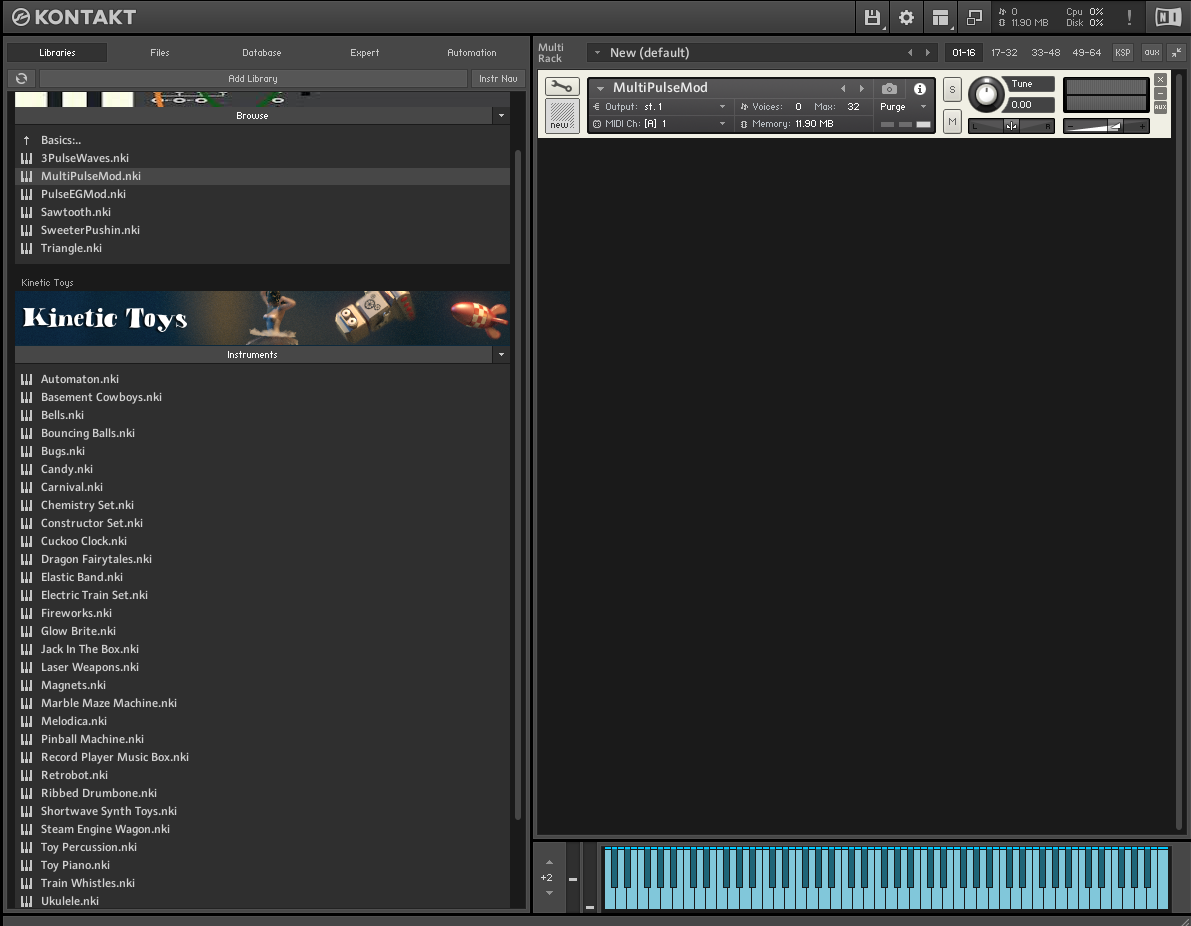Shift keyboard octave down arrow
This screenshot has width=1191, height=926.
tap(549, 893)
